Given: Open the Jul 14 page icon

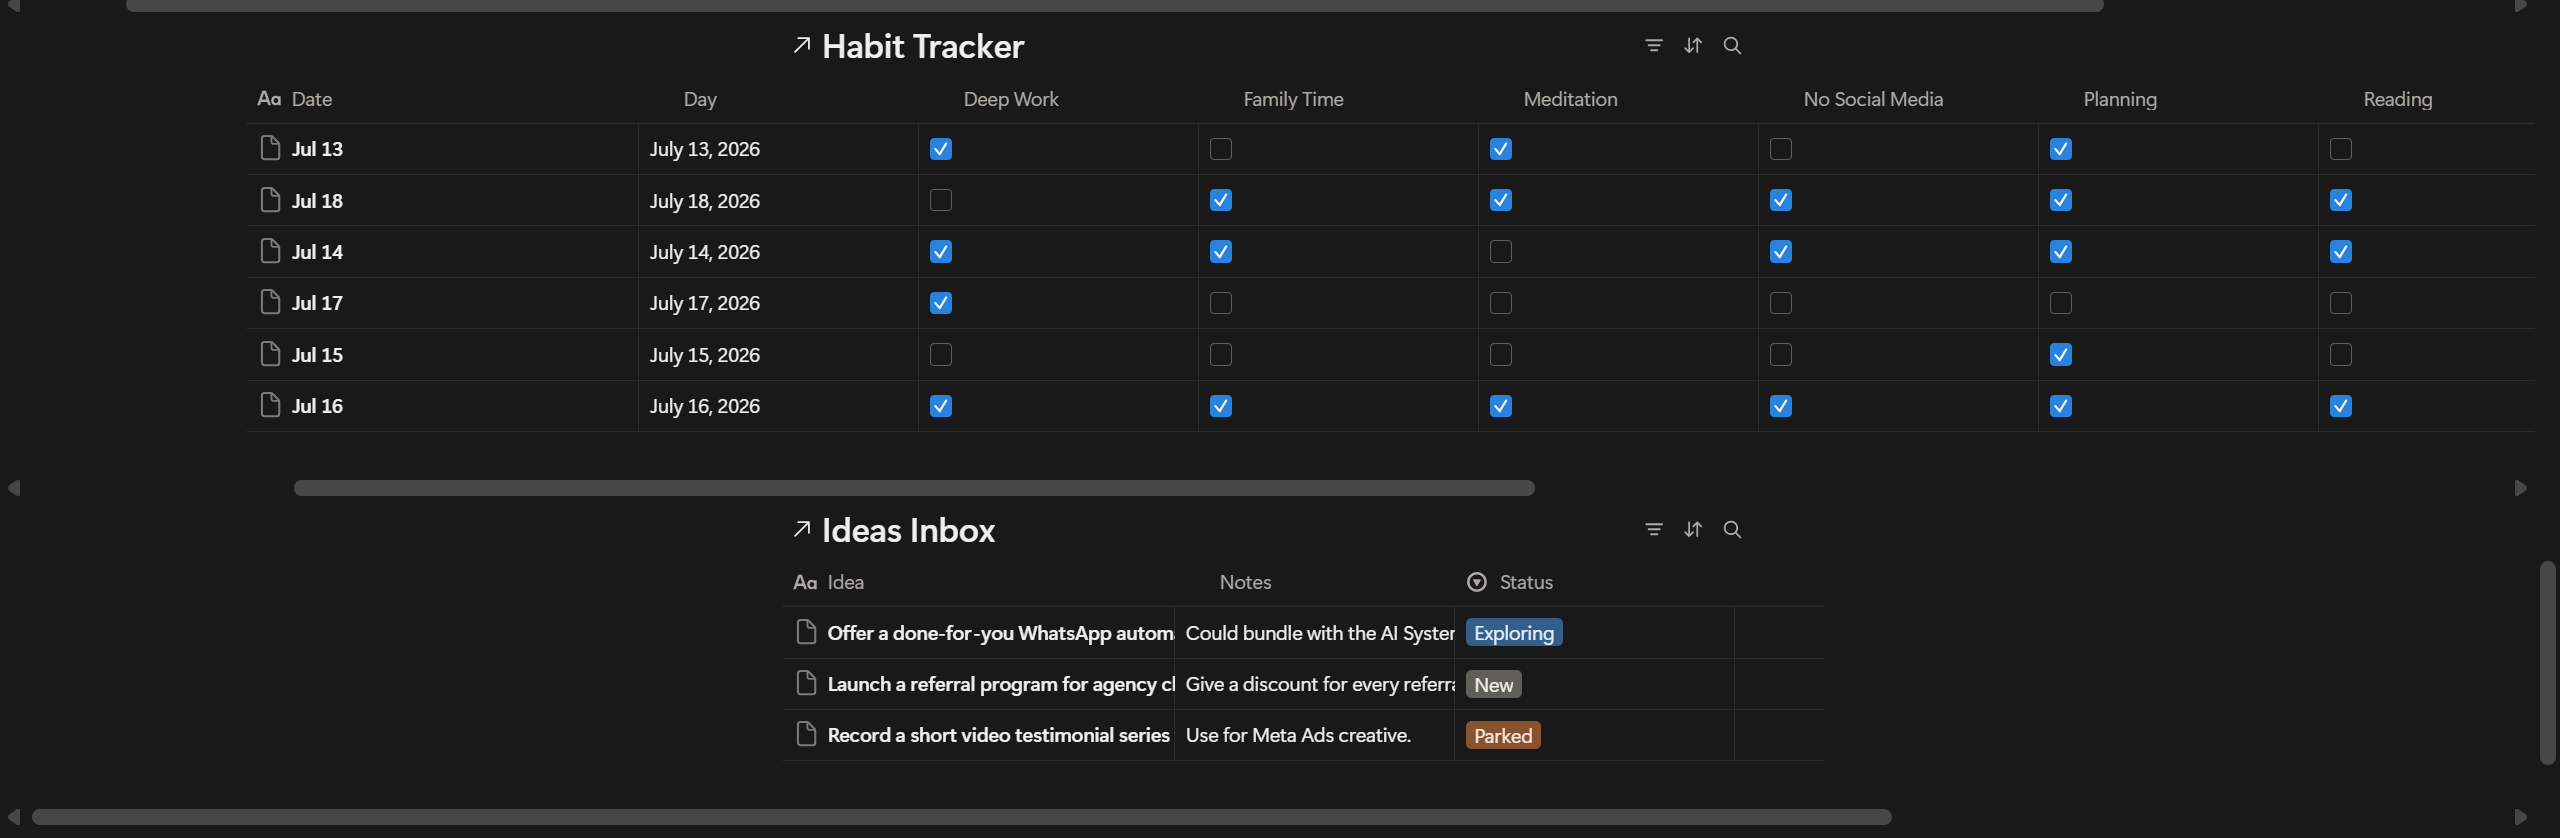Looking at the screenshot, I should click(270, 251).
